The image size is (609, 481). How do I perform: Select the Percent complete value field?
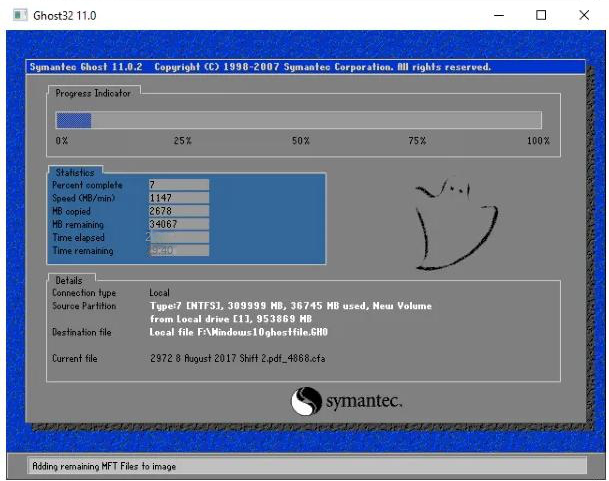click(177, 185)
